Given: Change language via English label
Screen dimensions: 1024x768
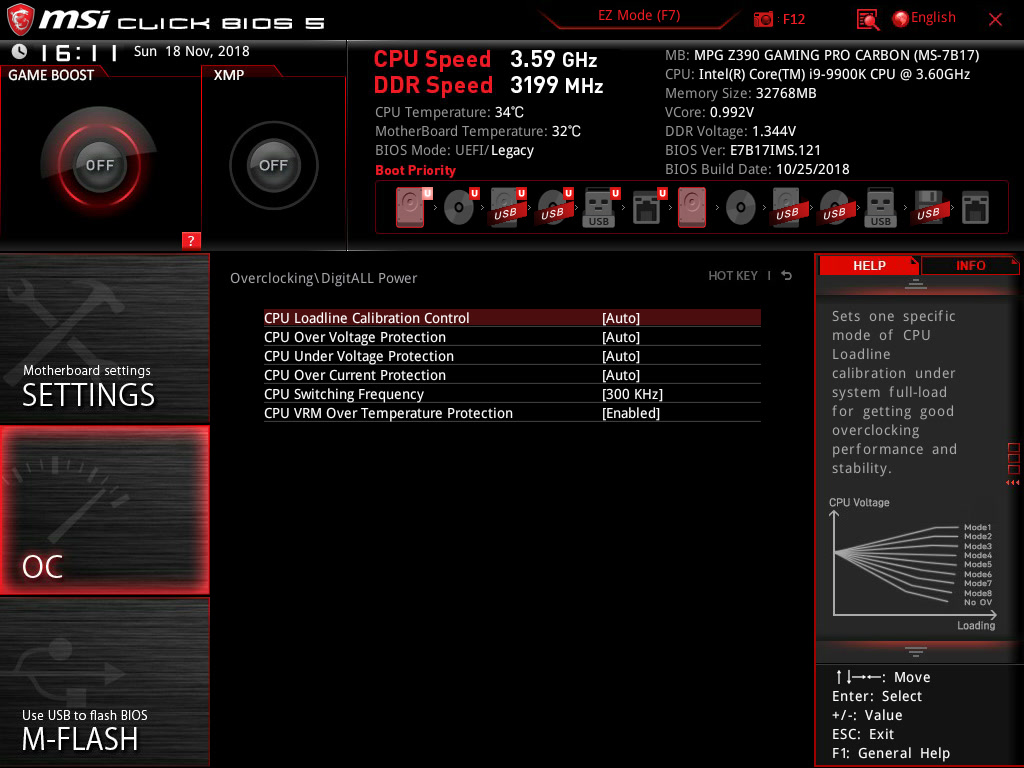Looking at the screenshot, I should point(933,18).
